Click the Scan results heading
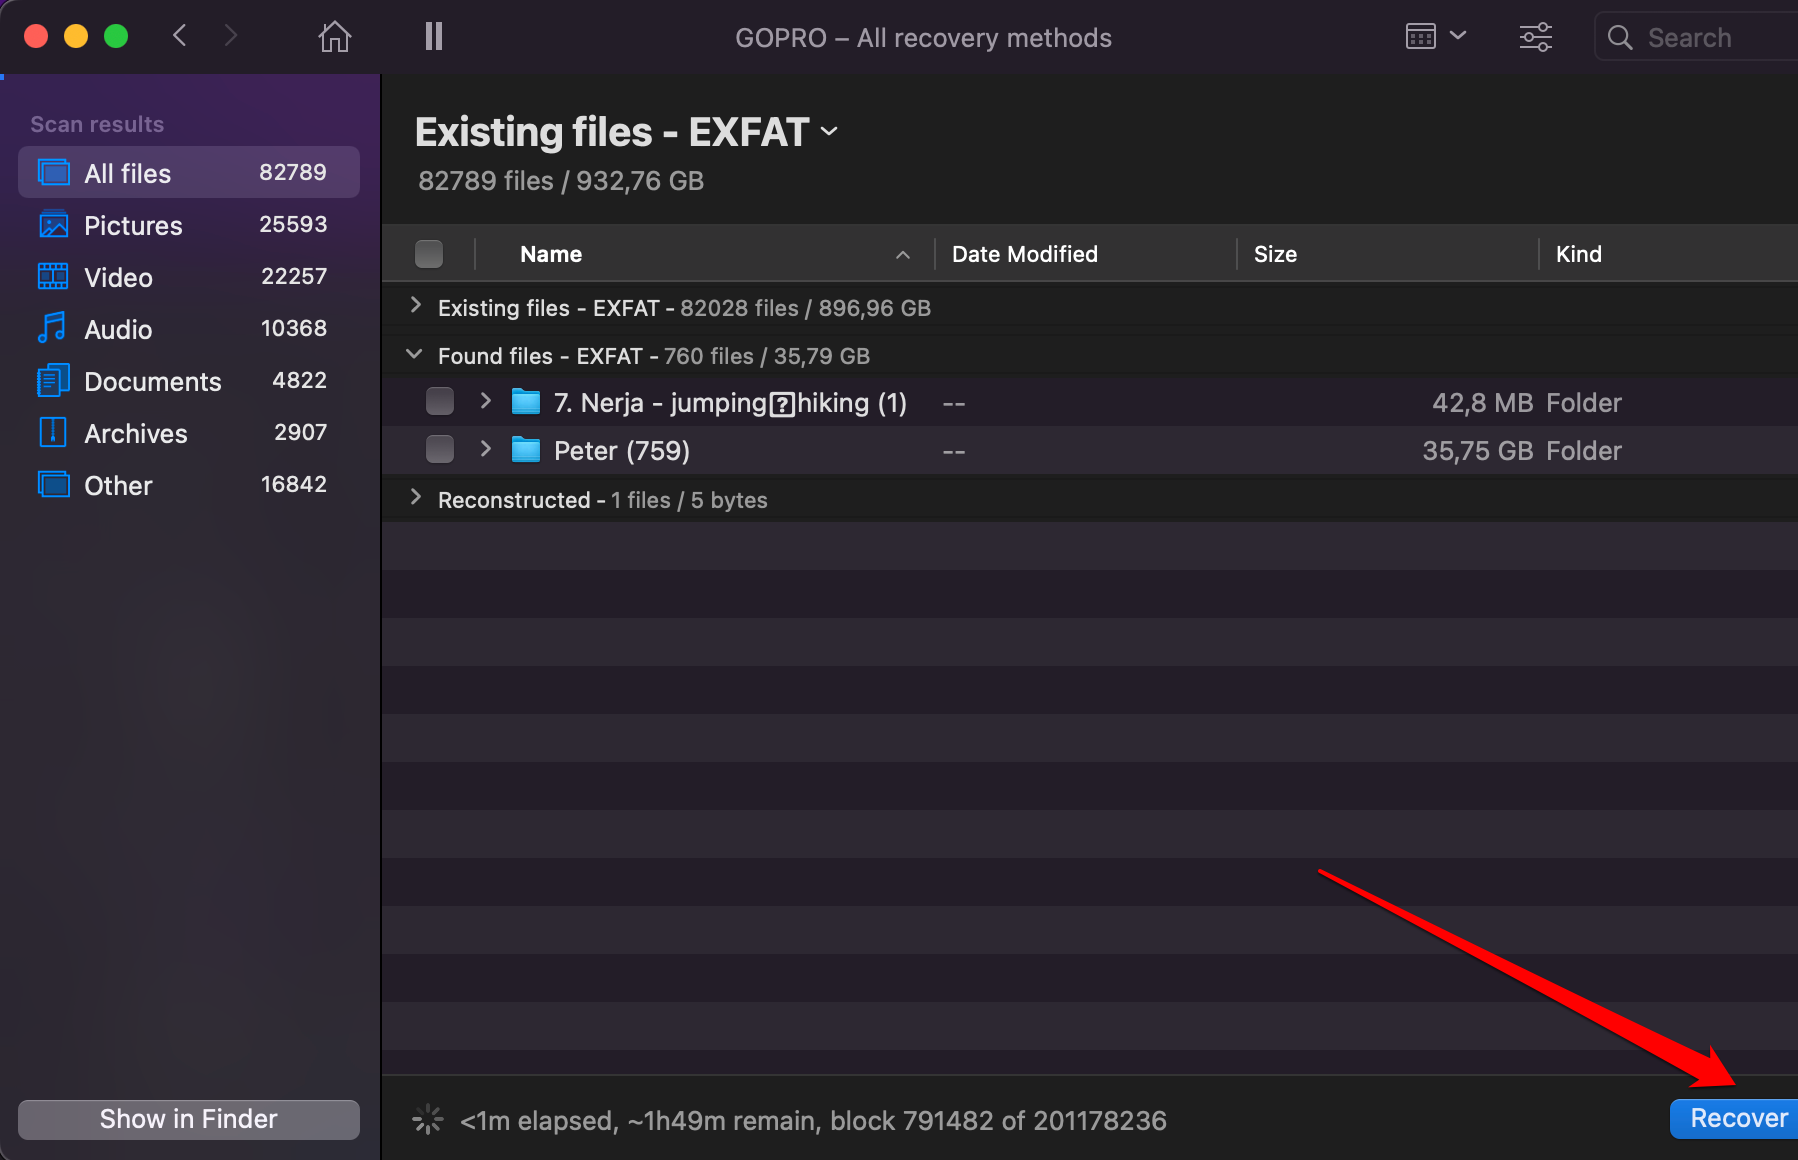This screenshot has height=1160, width=1798. coord(97,124)
